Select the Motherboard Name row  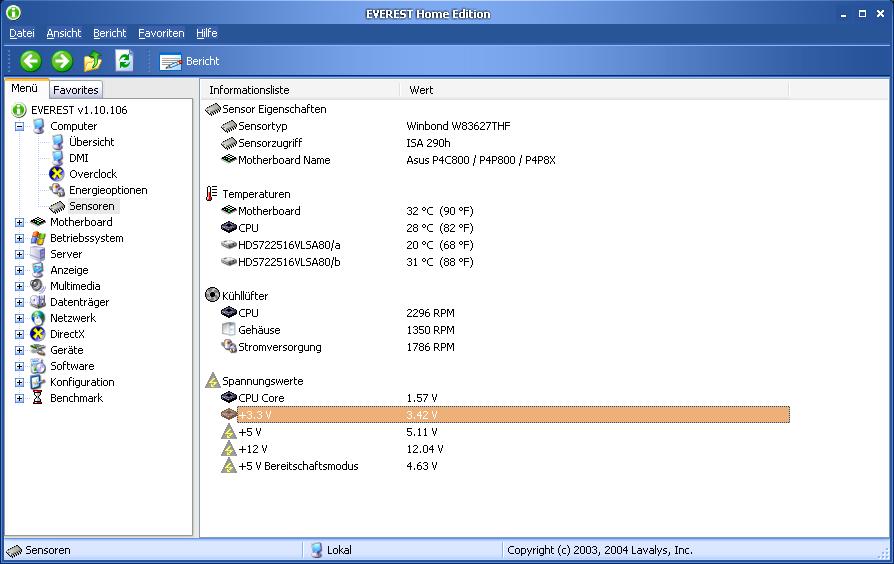[x=505, y=160]
